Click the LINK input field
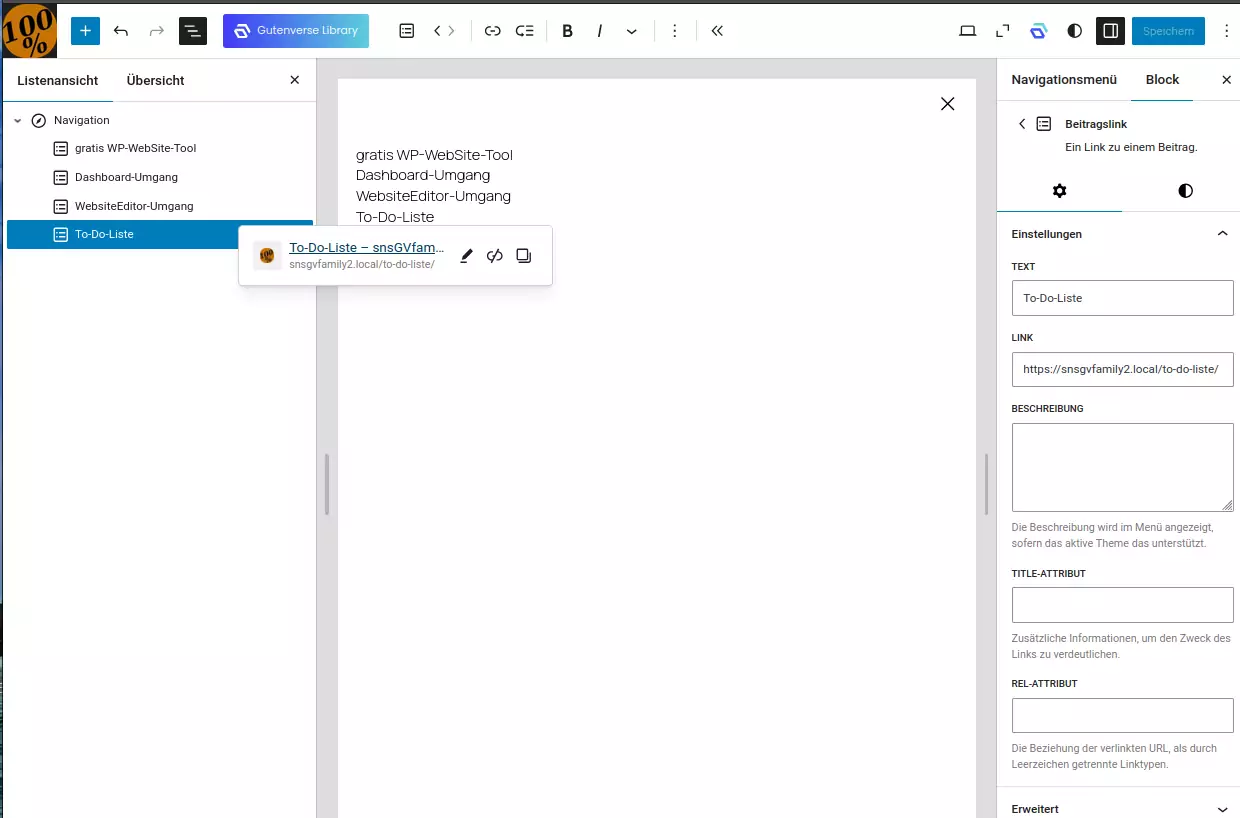This screenshot has width=1240, height=818. click(x=1123, y=369)
